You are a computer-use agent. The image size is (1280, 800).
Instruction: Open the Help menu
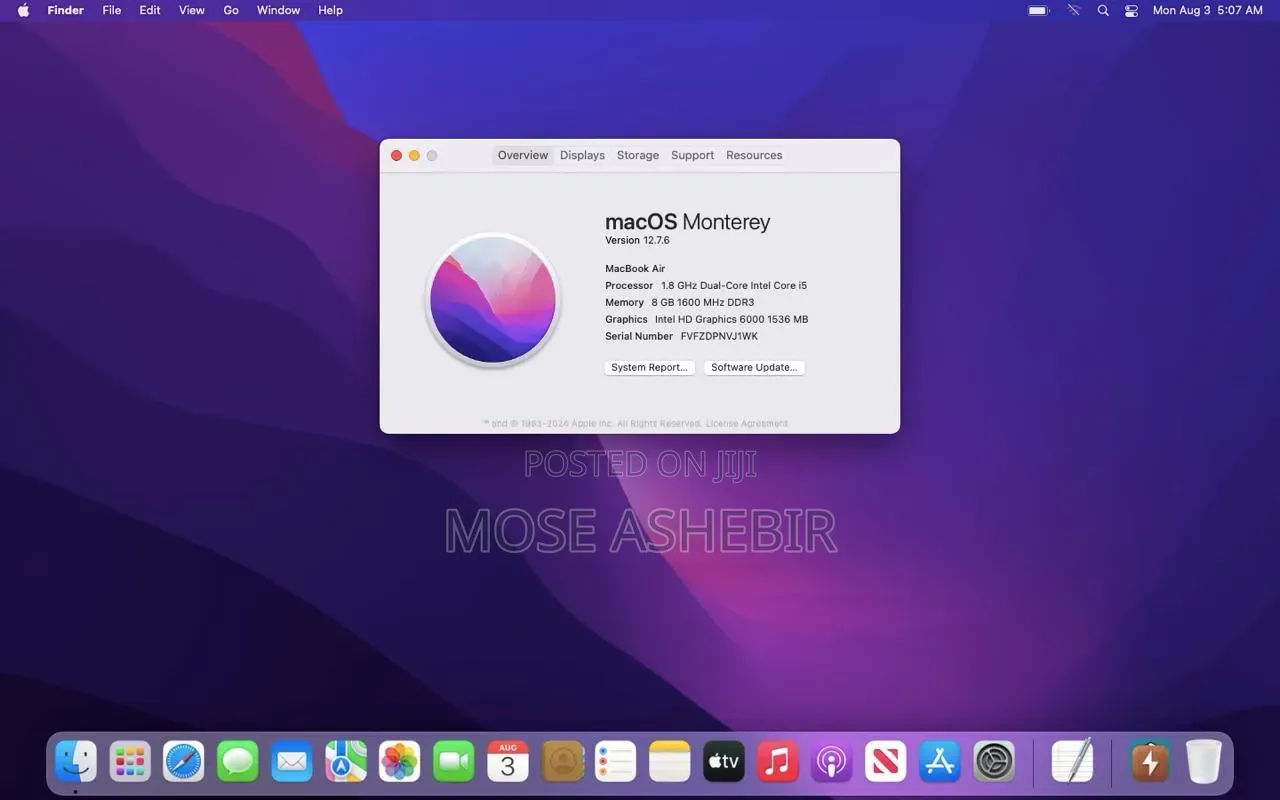[x=330, y=10]
